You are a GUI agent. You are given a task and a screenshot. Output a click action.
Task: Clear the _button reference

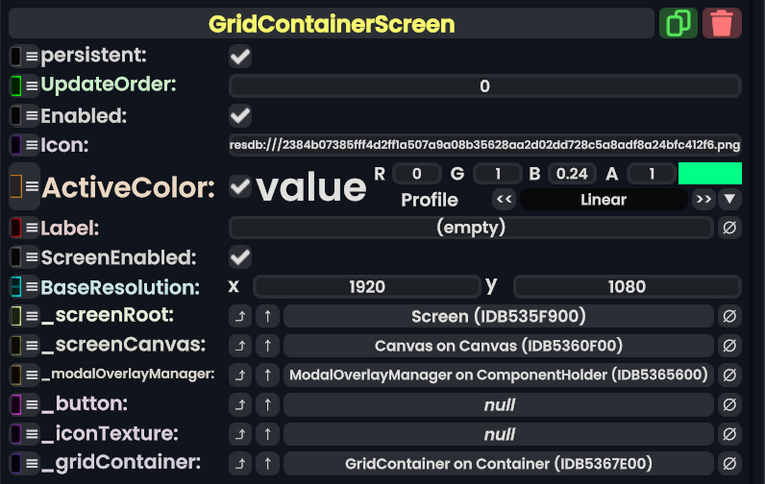[729, 404]
